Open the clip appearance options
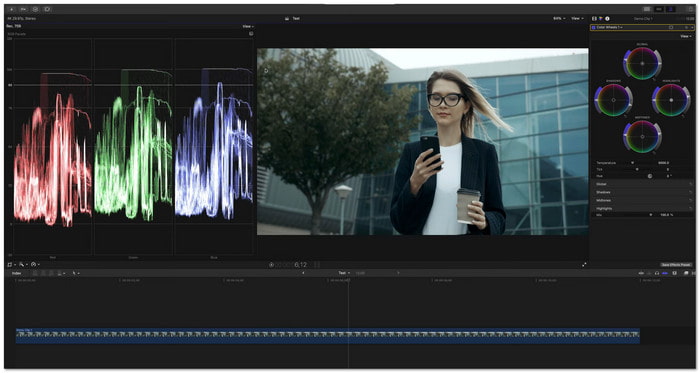 tap(675, 273)
